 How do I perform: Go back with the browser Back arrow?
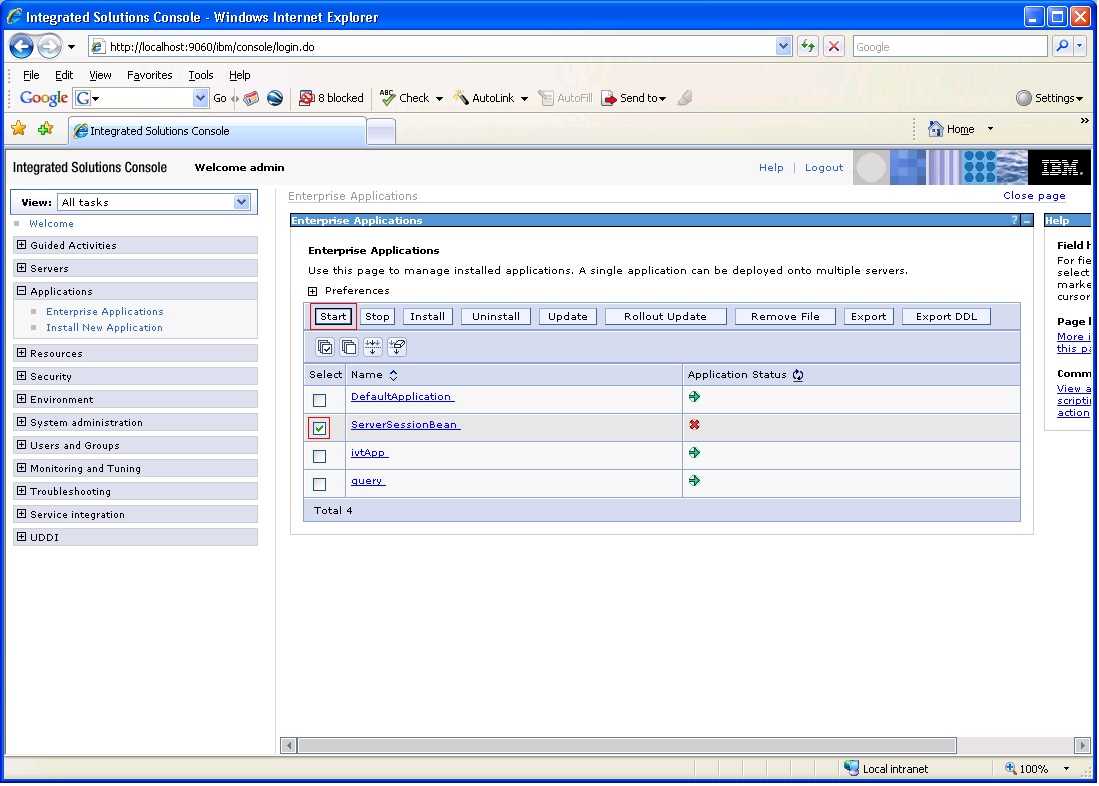coord(21,47)
